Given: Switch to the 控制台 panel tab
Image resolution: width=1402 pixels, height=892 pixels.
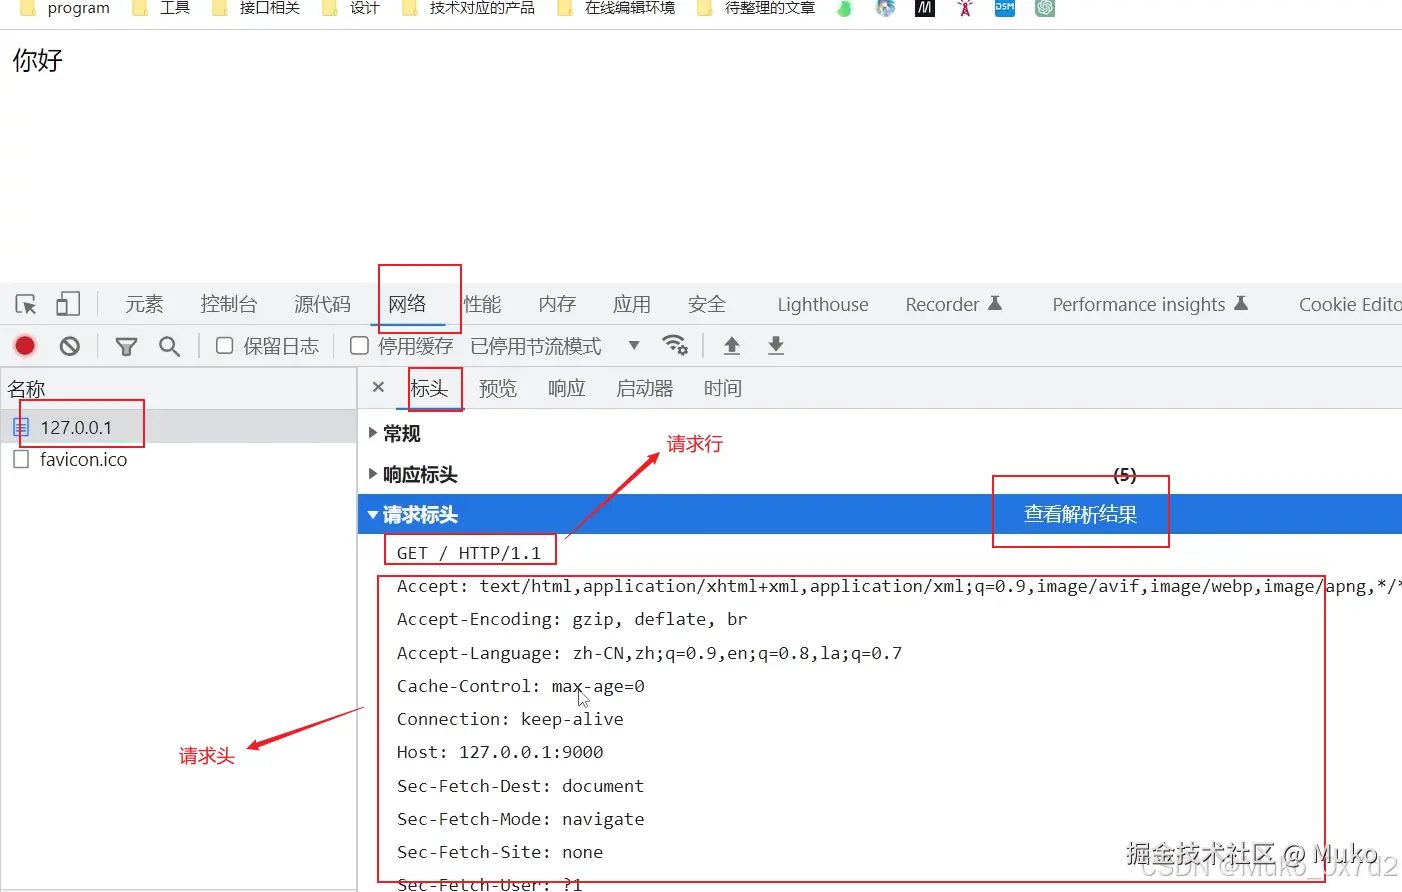Looking at the screenshot, I should (229, 304).
